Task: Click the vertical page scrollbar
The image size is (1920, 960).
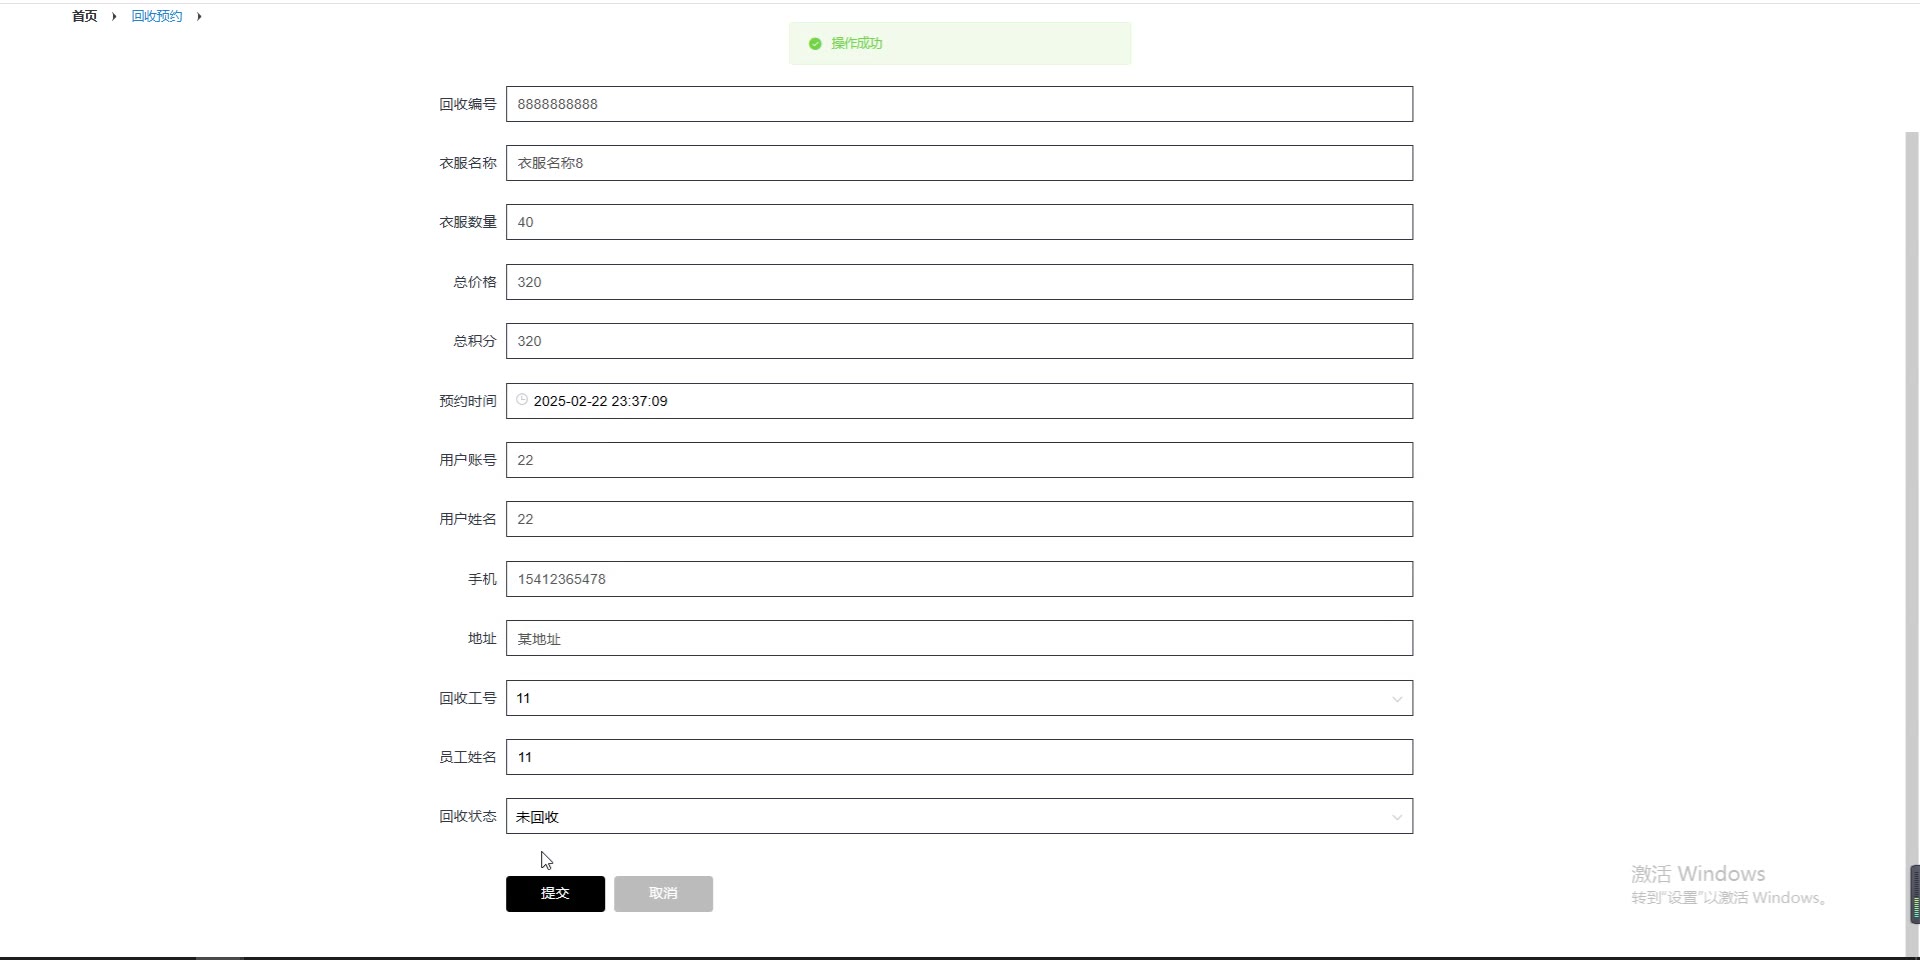Action: coord(1912,500)
